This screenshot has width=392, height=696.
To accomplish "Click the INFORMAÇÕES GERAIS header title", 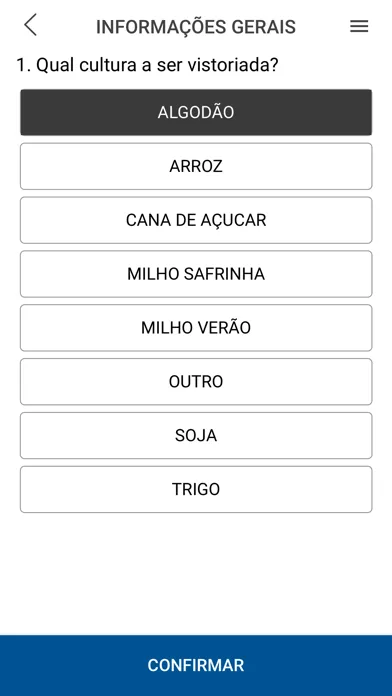I will point(196,27).
